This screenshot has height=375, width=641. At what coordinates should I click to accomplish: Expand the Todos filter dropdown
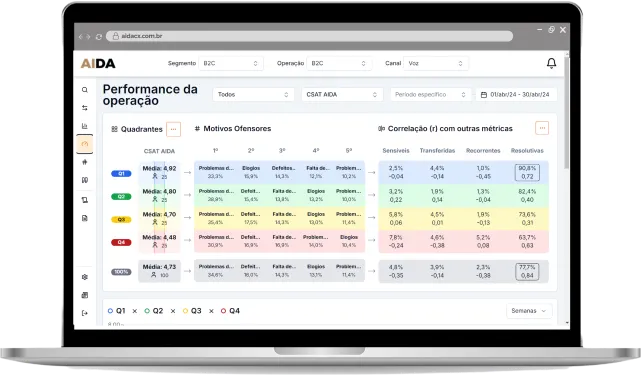pyautogui.click(x=253, y=94)
